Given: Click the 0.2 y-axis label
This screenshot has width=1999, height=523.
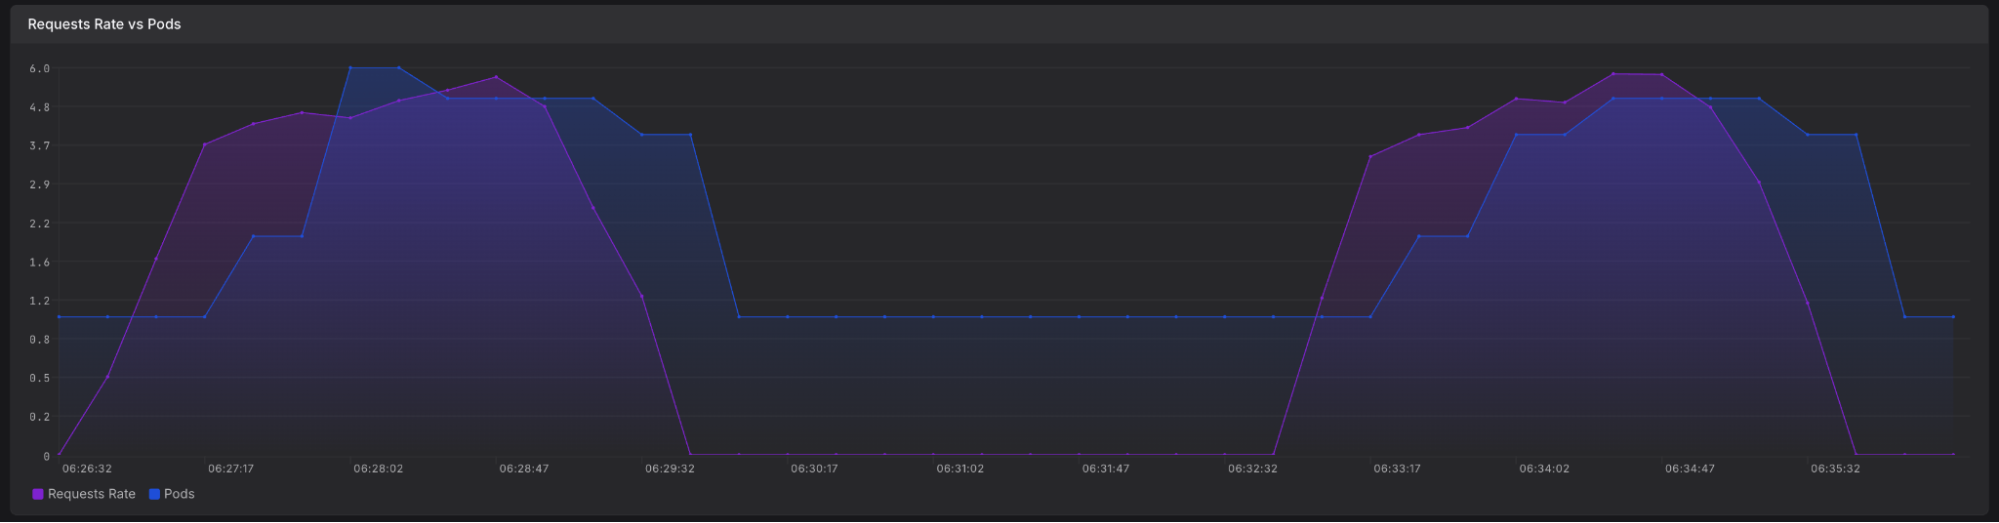Looking at the screenshot, I should tap(40, 417).
